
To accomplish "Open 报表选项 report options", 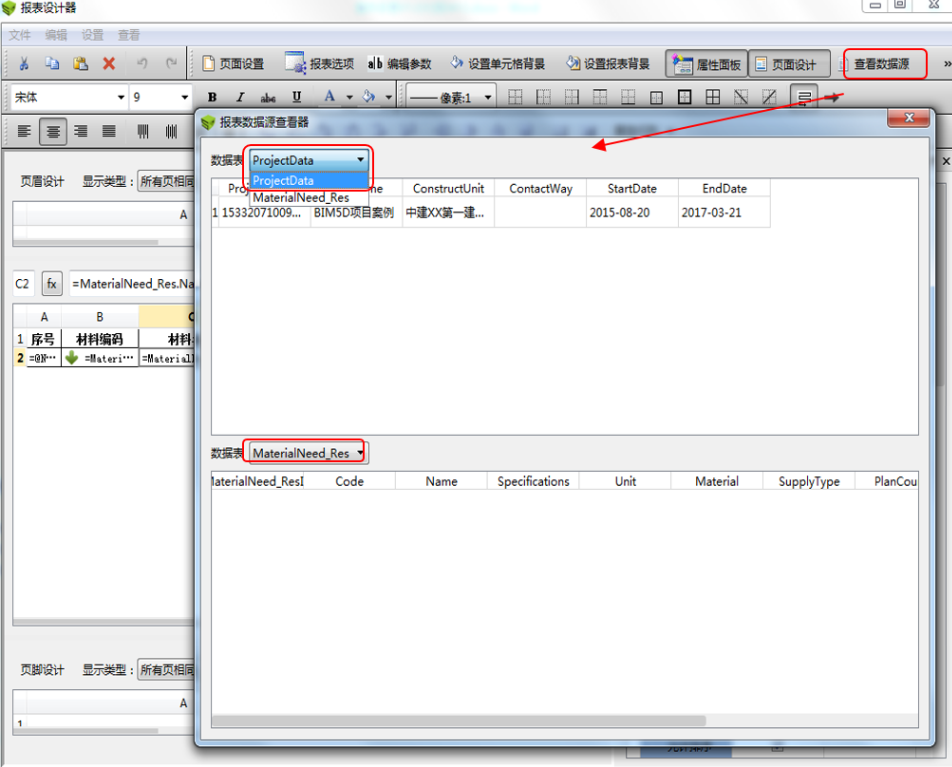I will click(x=319, y=64).
